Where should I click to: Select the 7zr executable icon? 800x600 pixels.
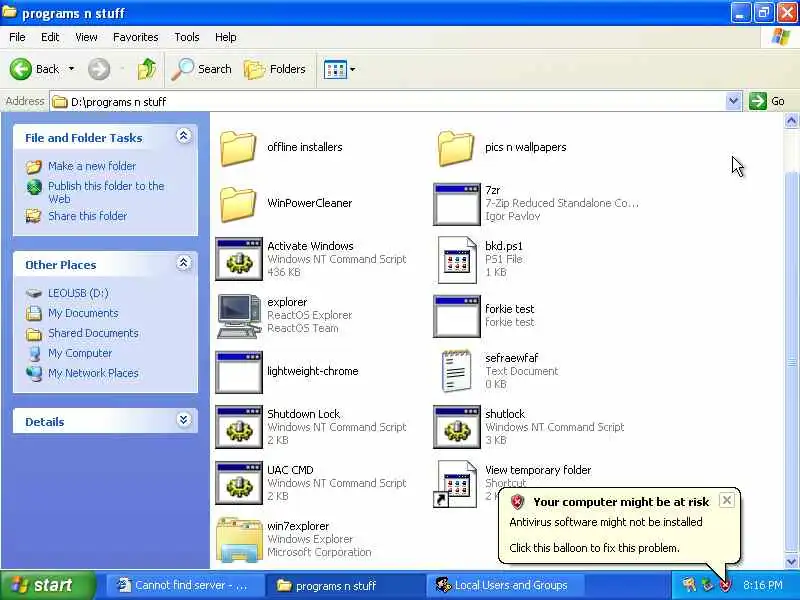457,204
